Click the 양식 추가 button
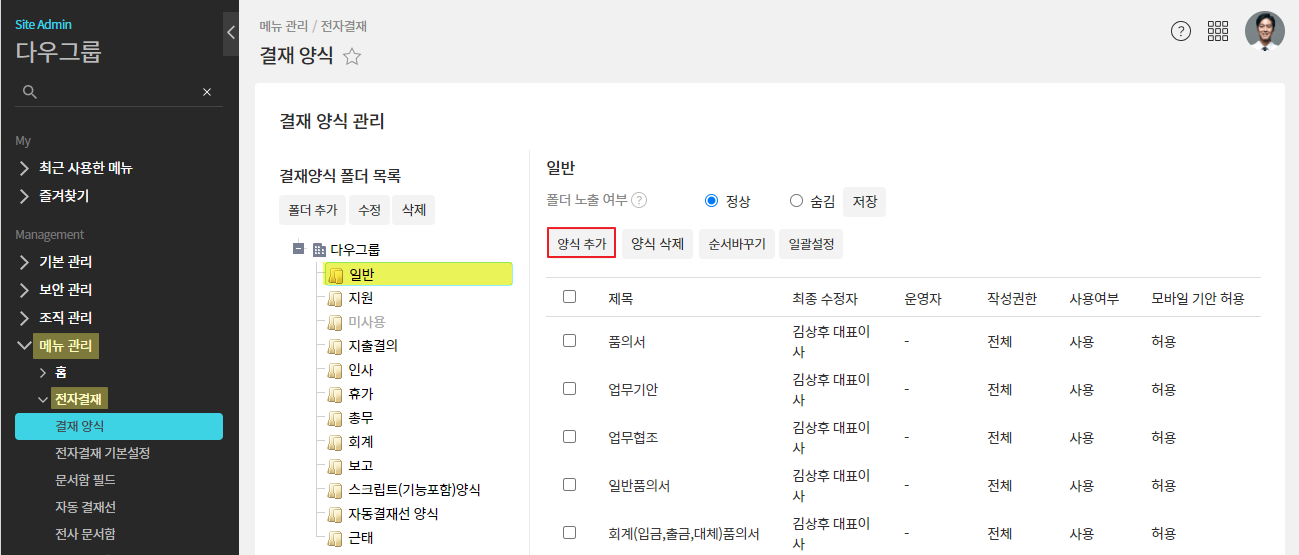The image size is (1299, 555). (x=581, y=243)
